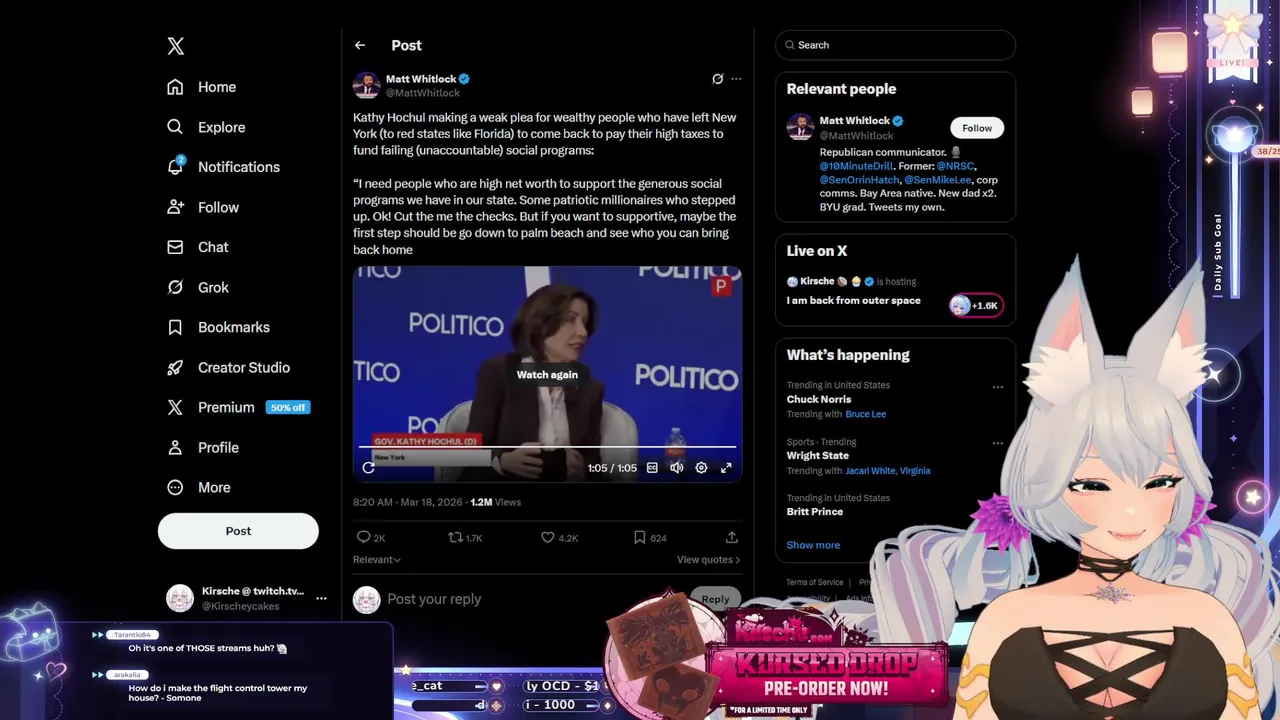1280x720 pixels.
Task: Click the More circle icon in sidebar
Action: point(175,487)
